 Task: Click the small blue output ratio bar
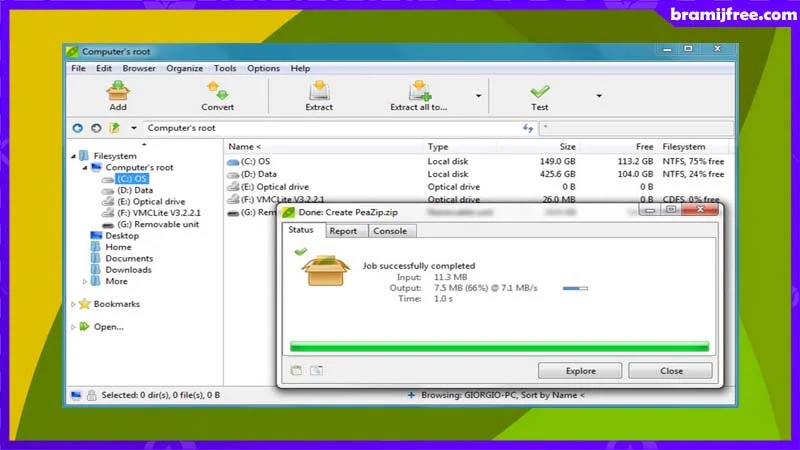576,289
